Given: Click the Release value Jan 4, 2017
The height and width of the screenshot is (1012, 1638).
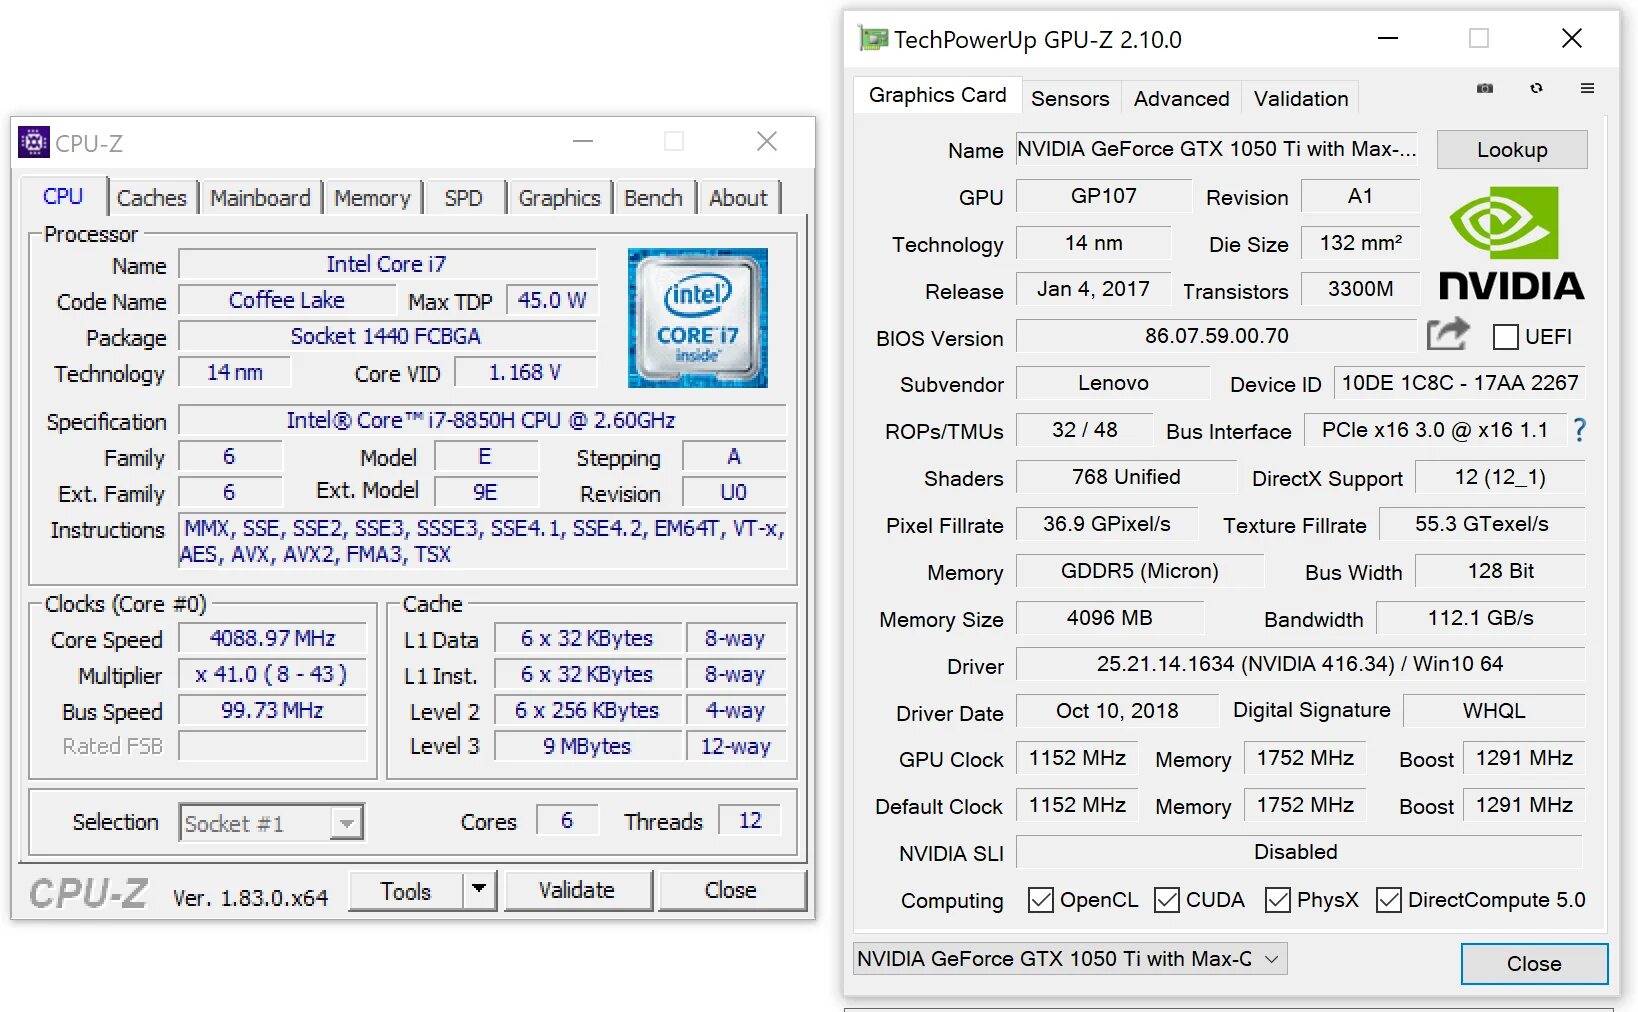Looking at the screenshot, I should click(1093, 289).
